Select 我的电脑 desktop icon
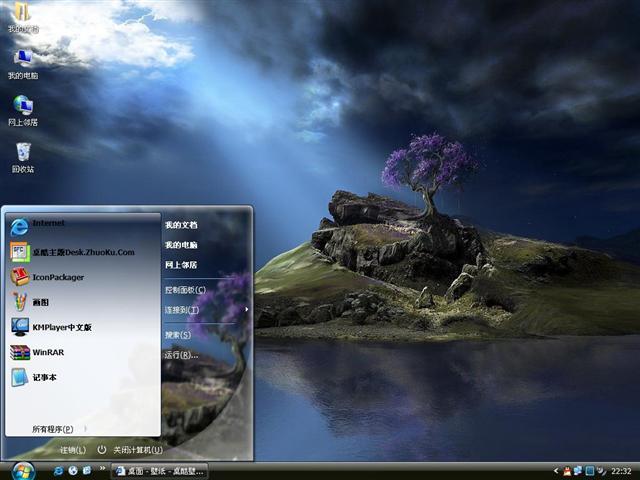640x480 pixels. [23, 64]
